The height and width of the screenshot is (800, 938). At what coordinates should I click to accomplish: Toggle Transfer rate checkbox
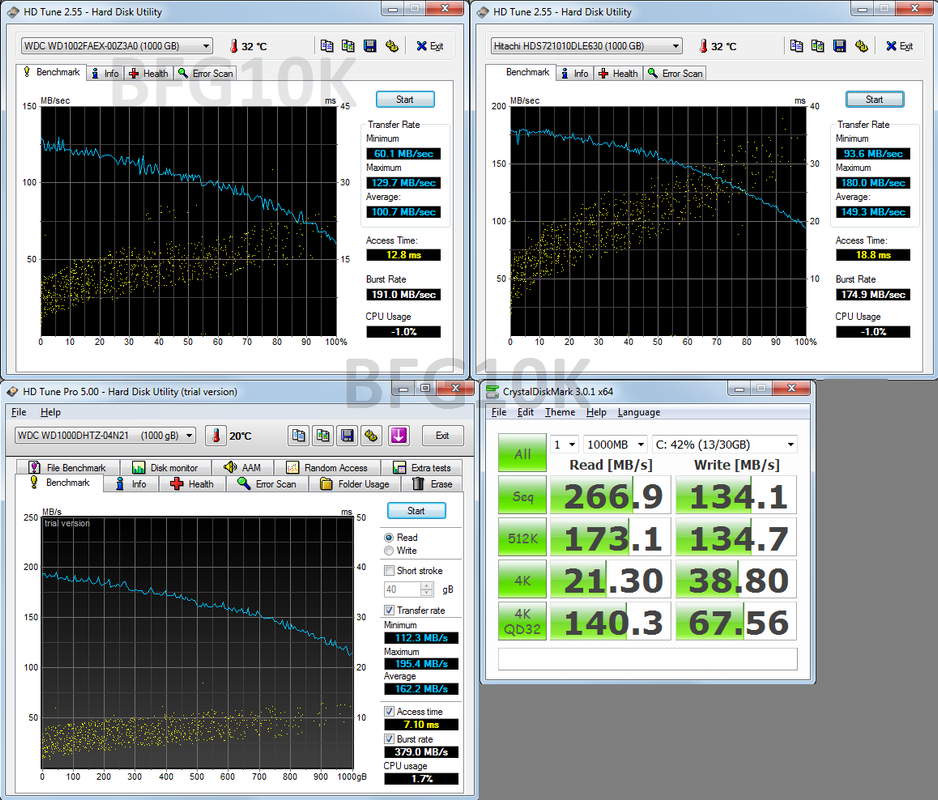click(x=389, y=610)
